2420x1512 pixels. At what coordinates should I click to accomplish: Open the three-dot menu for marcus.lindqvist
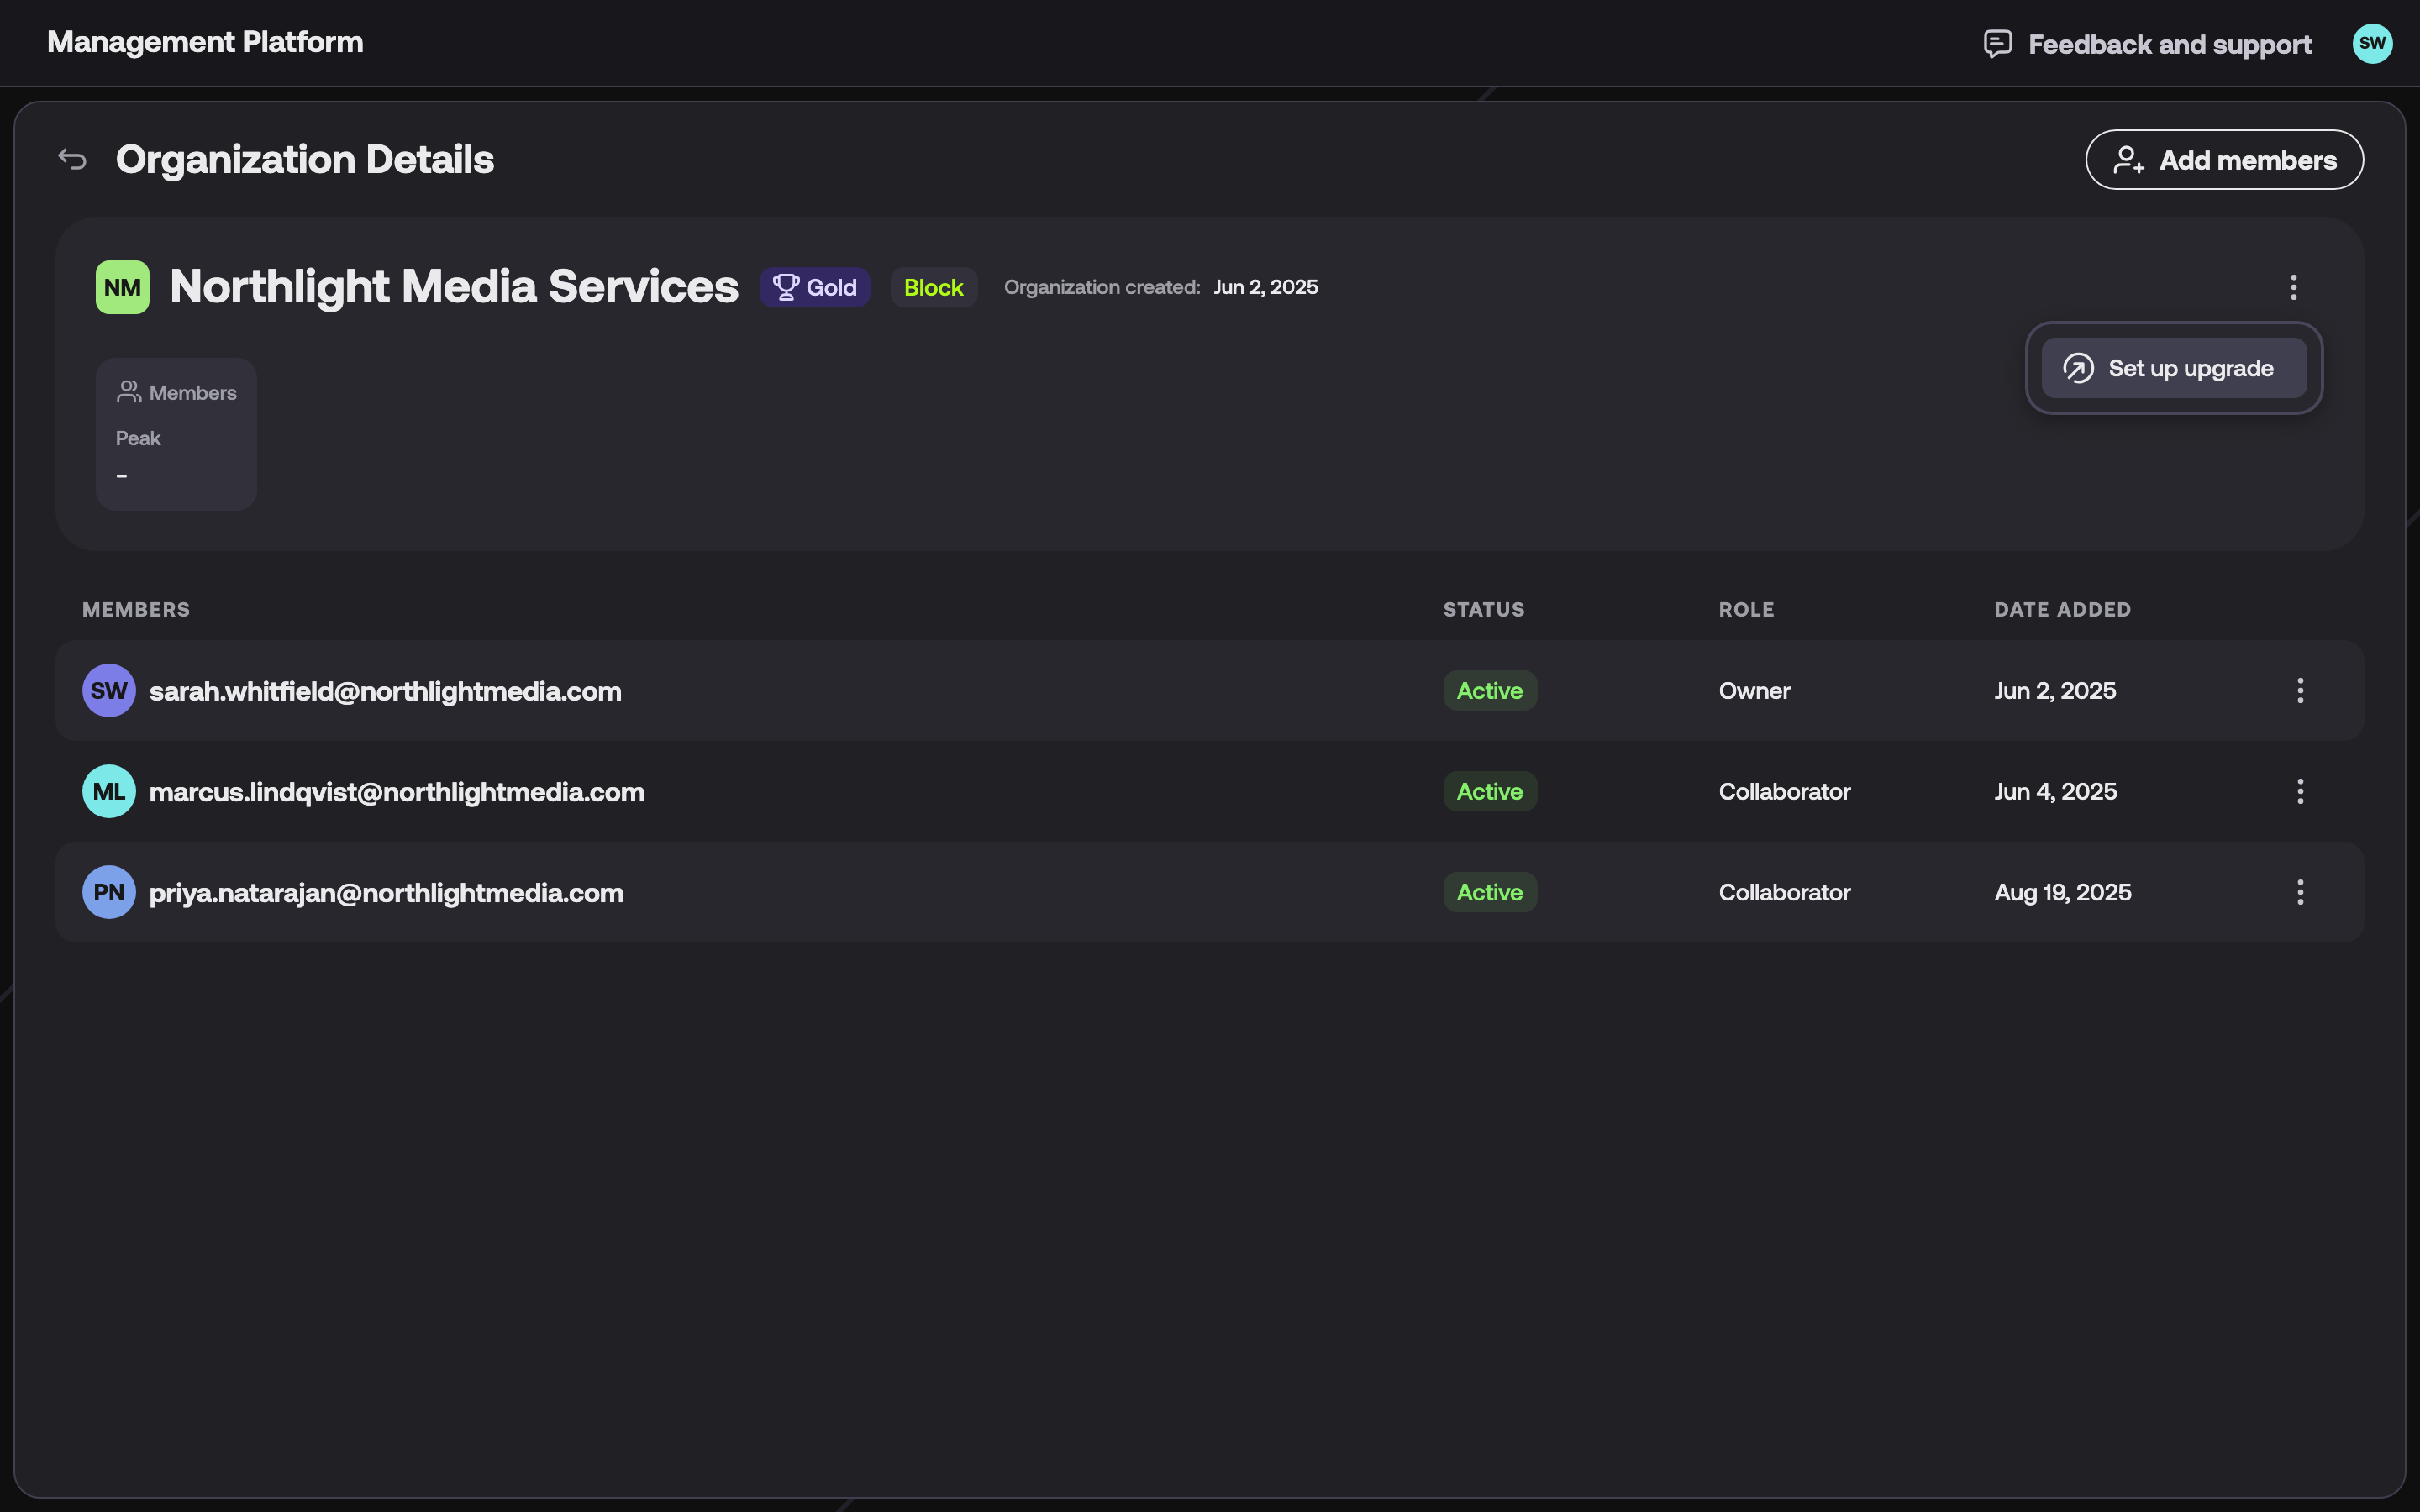click(2300, 791)
